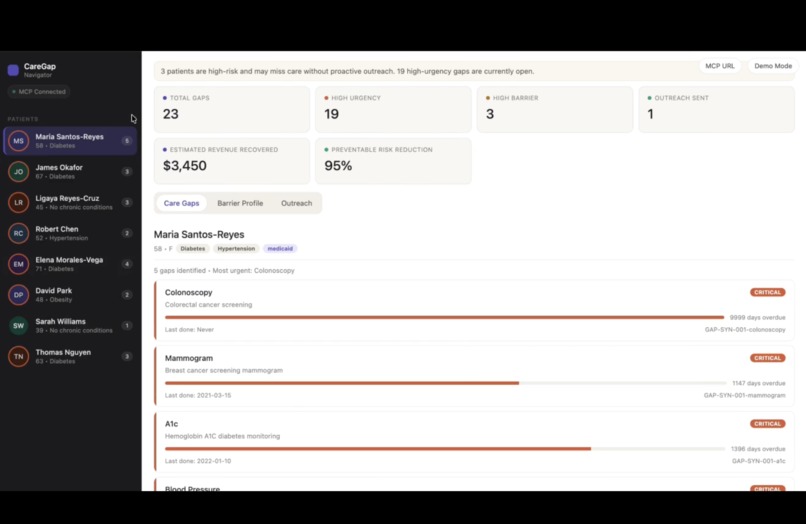Click the high-risk patients alert banner
806x524 pixels.
[474, 71]
